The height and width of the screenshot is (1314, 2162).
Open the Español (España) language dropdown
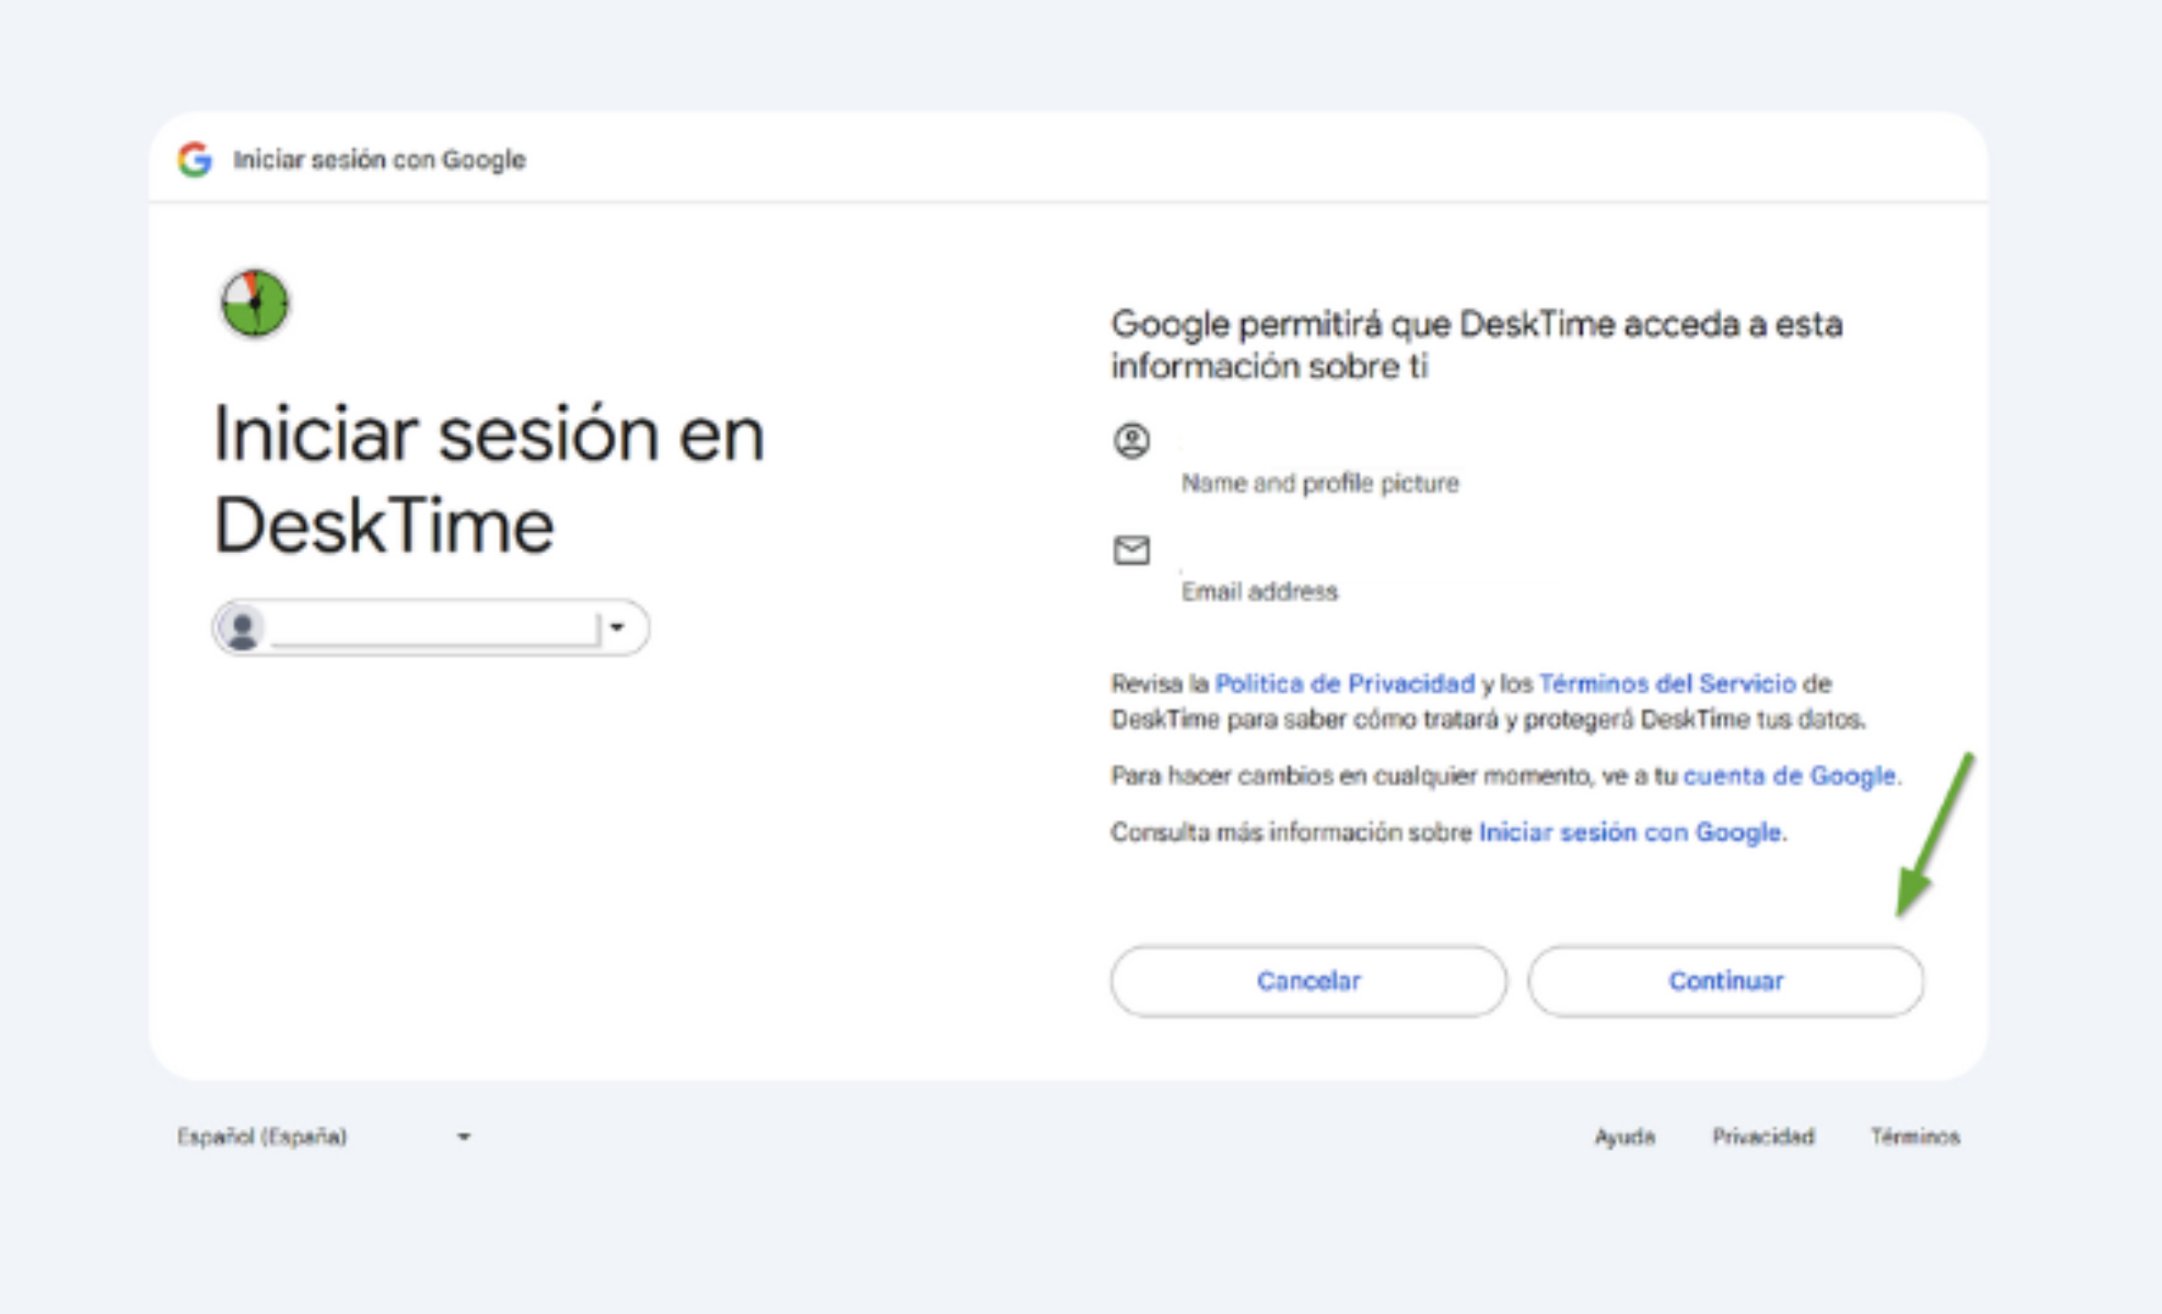(x=262, y=1137)
